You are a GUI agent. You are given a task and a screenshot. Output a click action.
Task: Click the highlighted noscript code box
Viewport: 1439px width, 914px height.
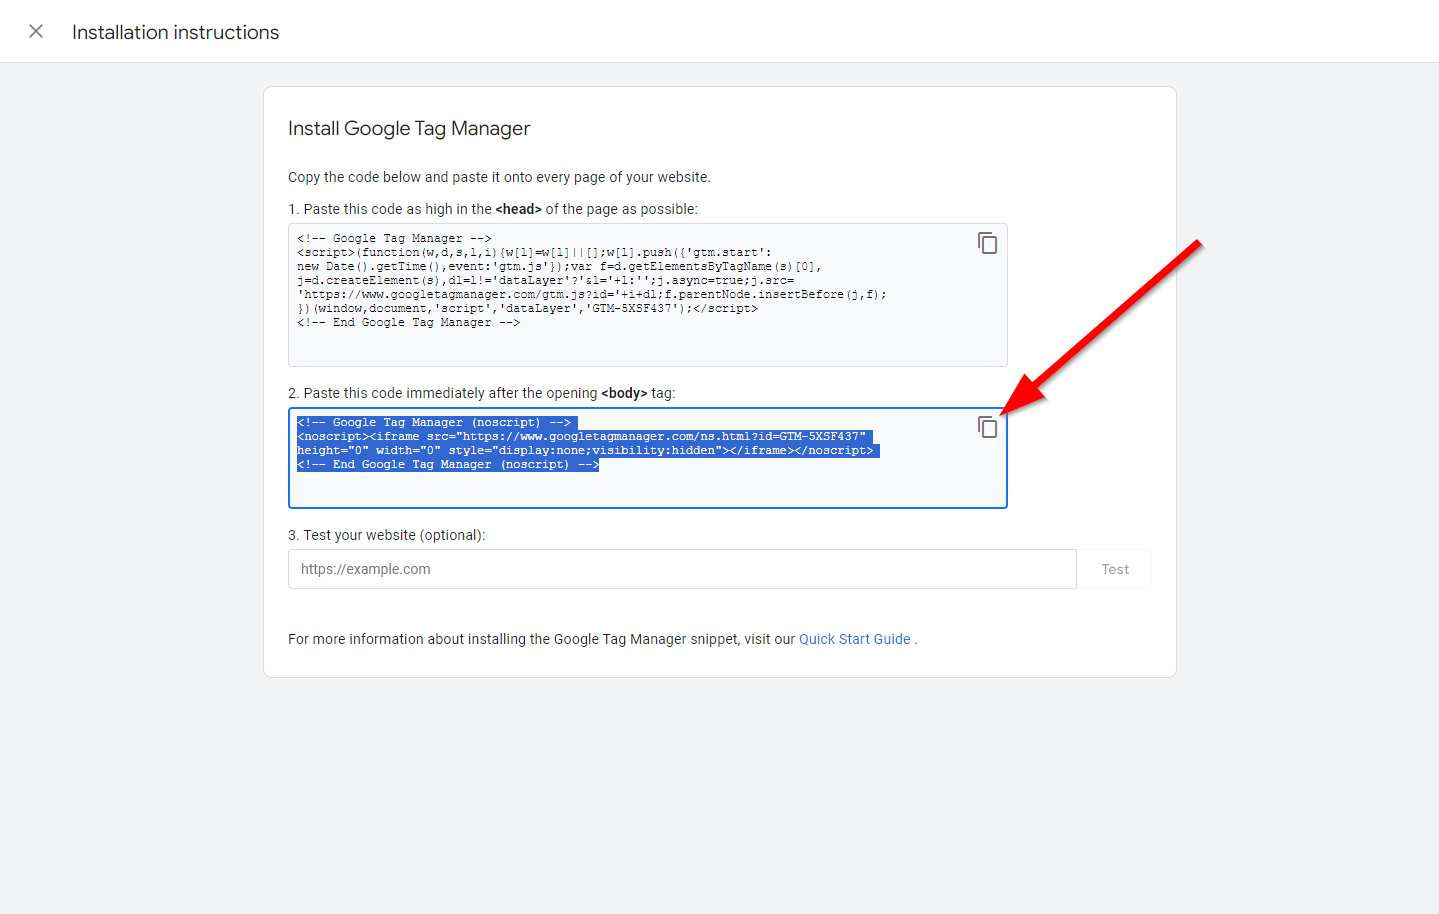click(x=647, y=458)
